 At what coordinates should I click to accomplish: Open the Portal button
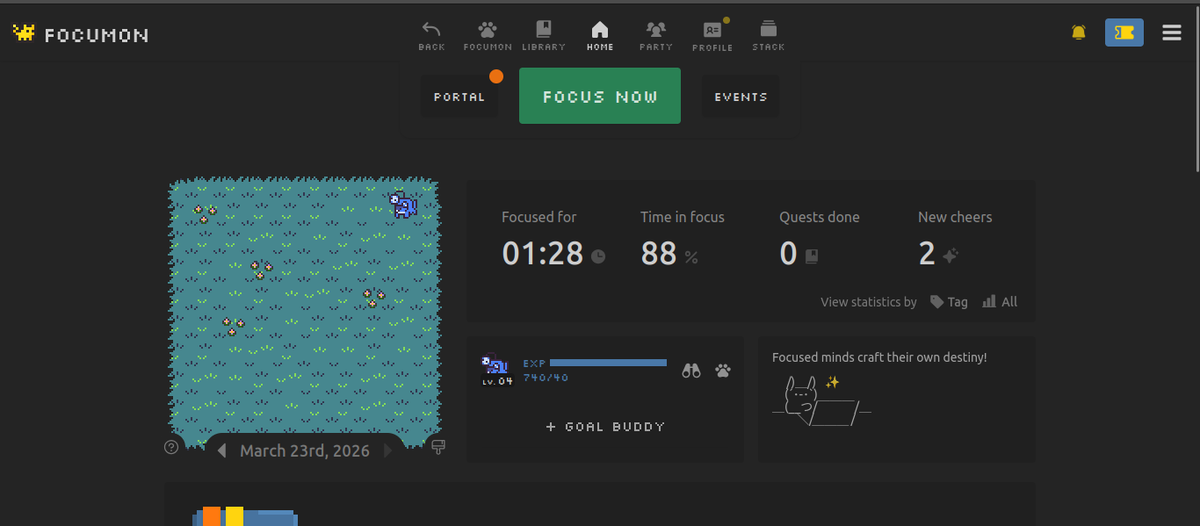pos(459,97)
